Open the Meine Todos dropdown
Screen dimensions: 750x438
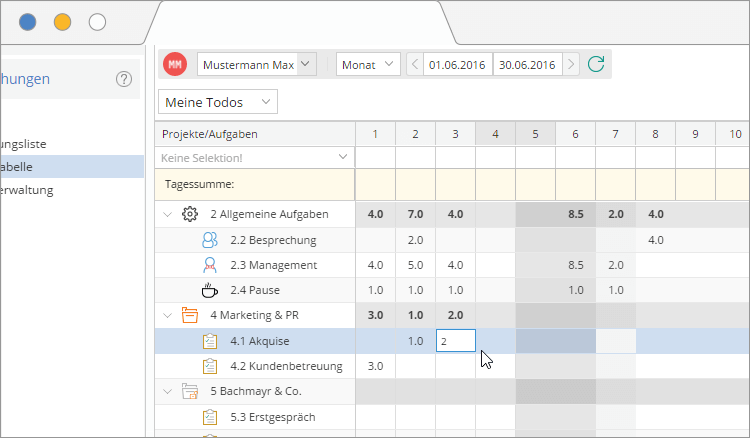(x=218, y=101)
